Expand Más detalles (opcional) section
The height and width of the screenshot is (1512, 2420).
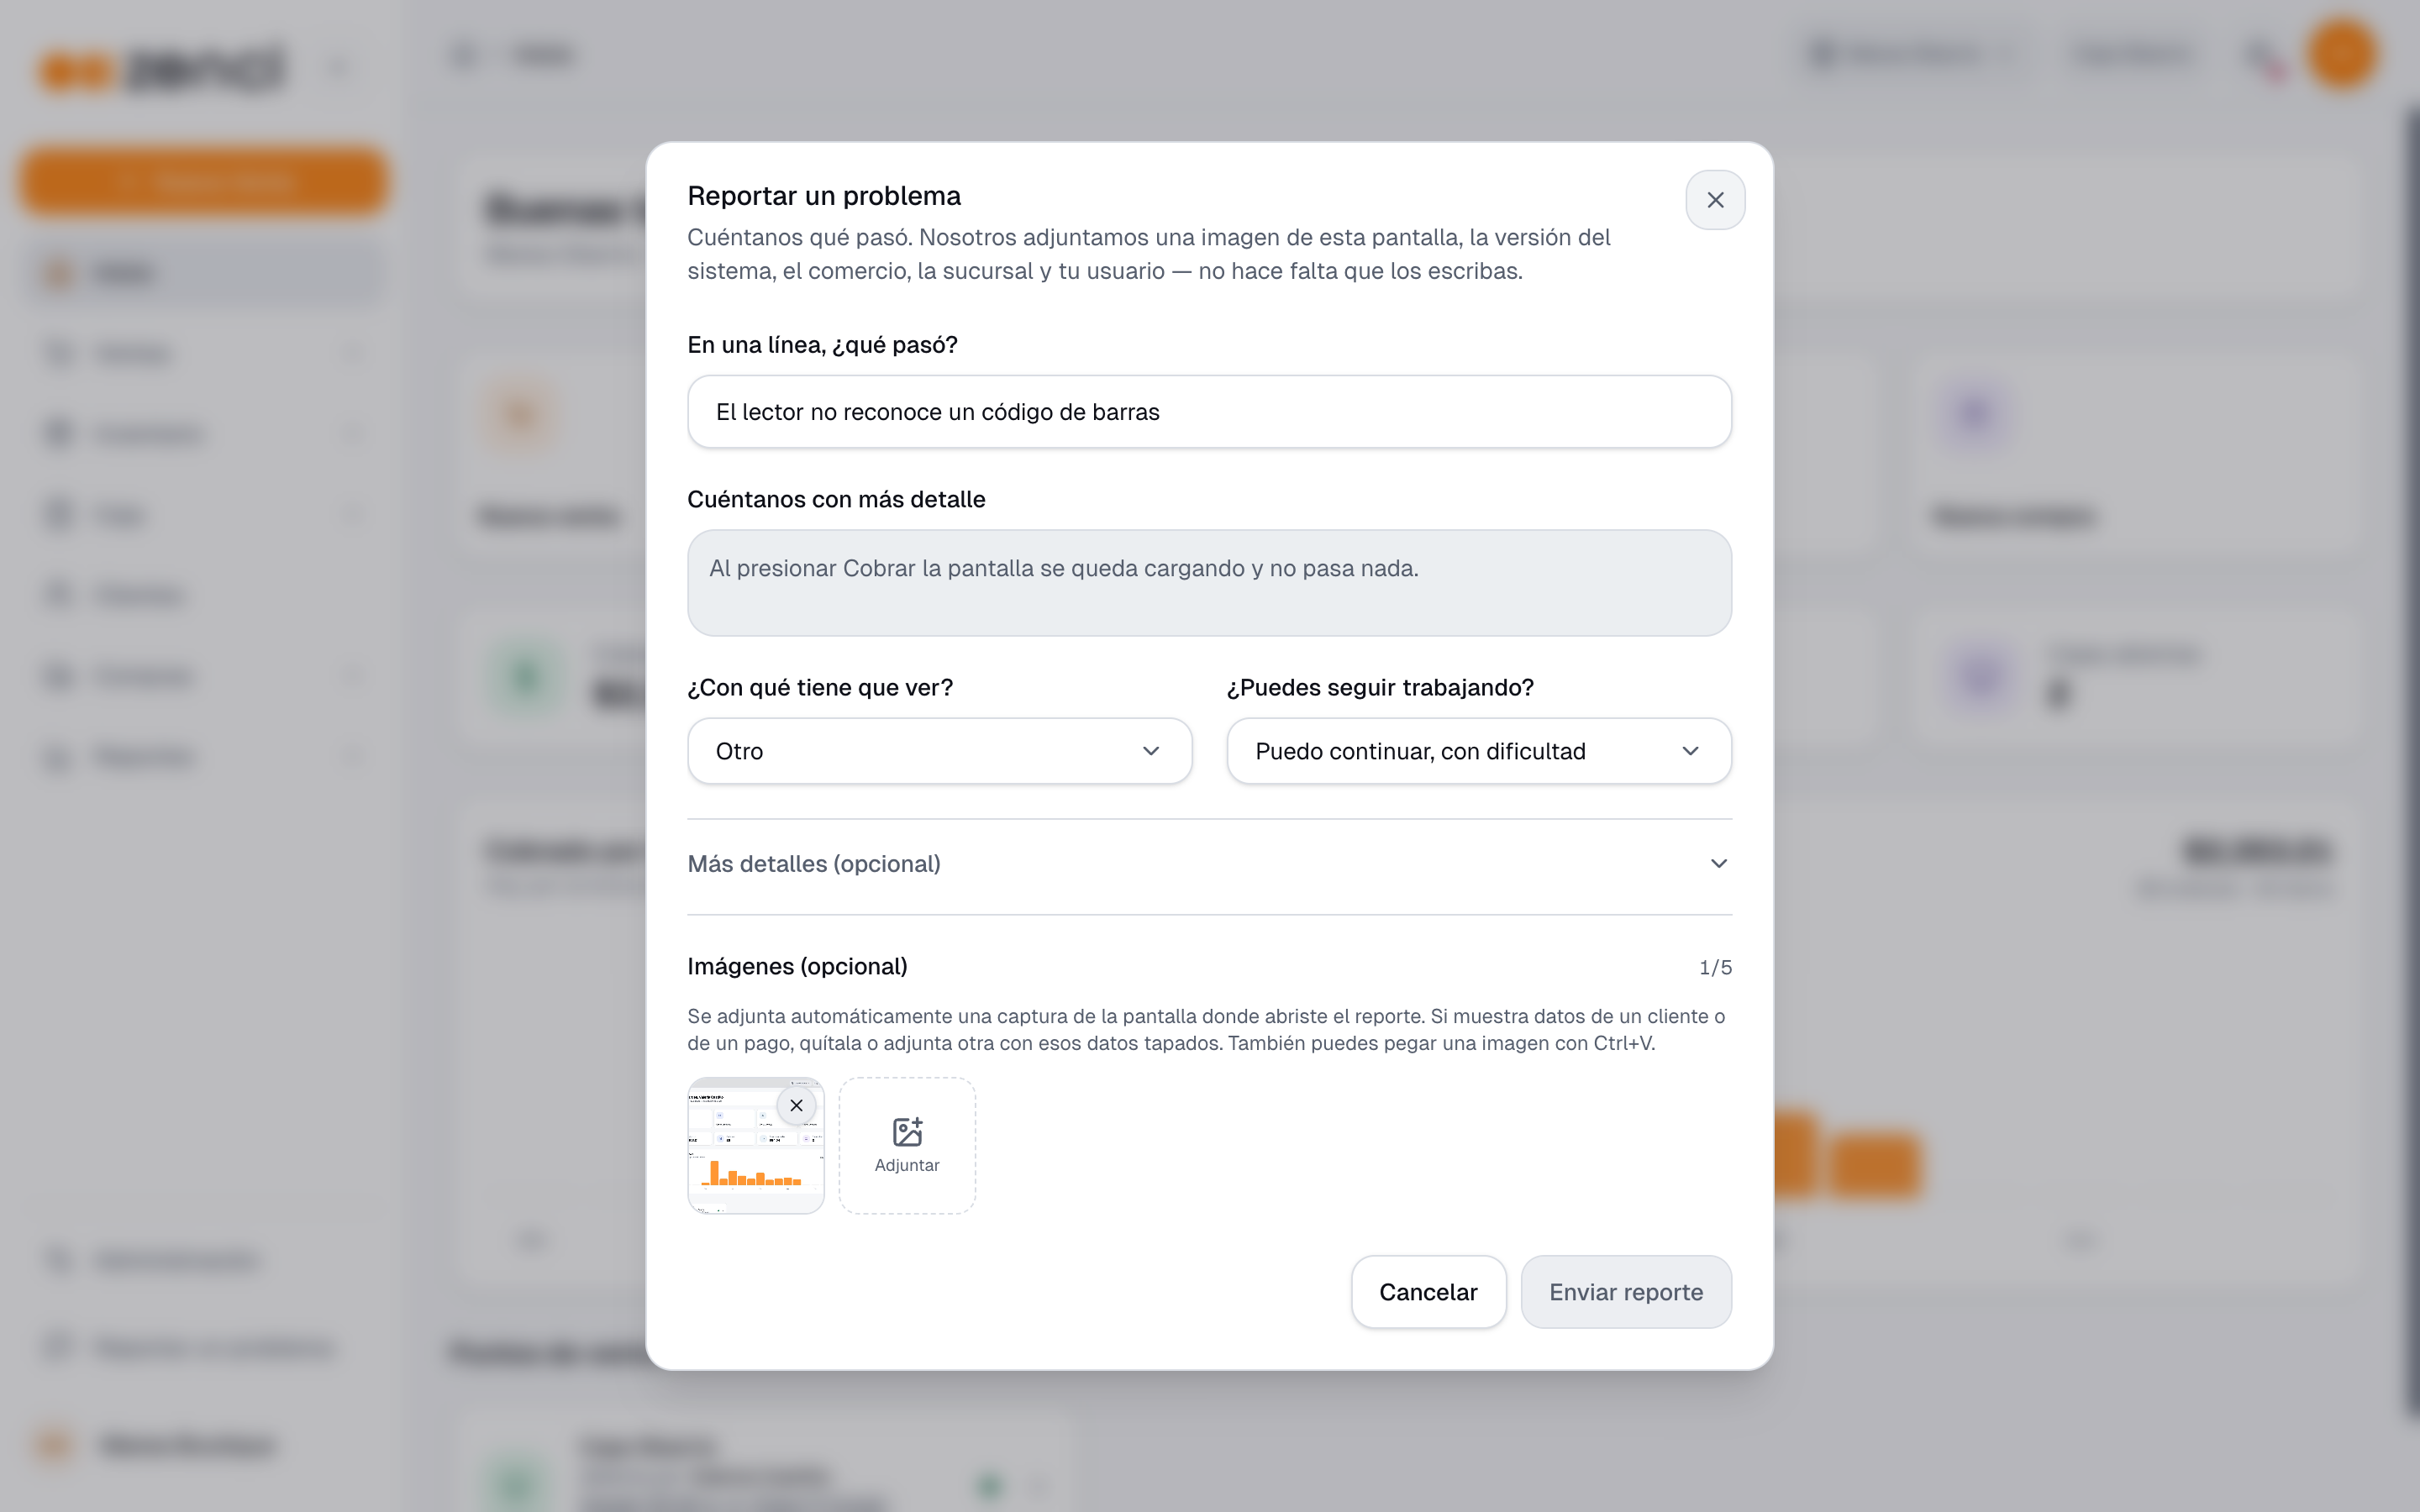(1209, 864)
